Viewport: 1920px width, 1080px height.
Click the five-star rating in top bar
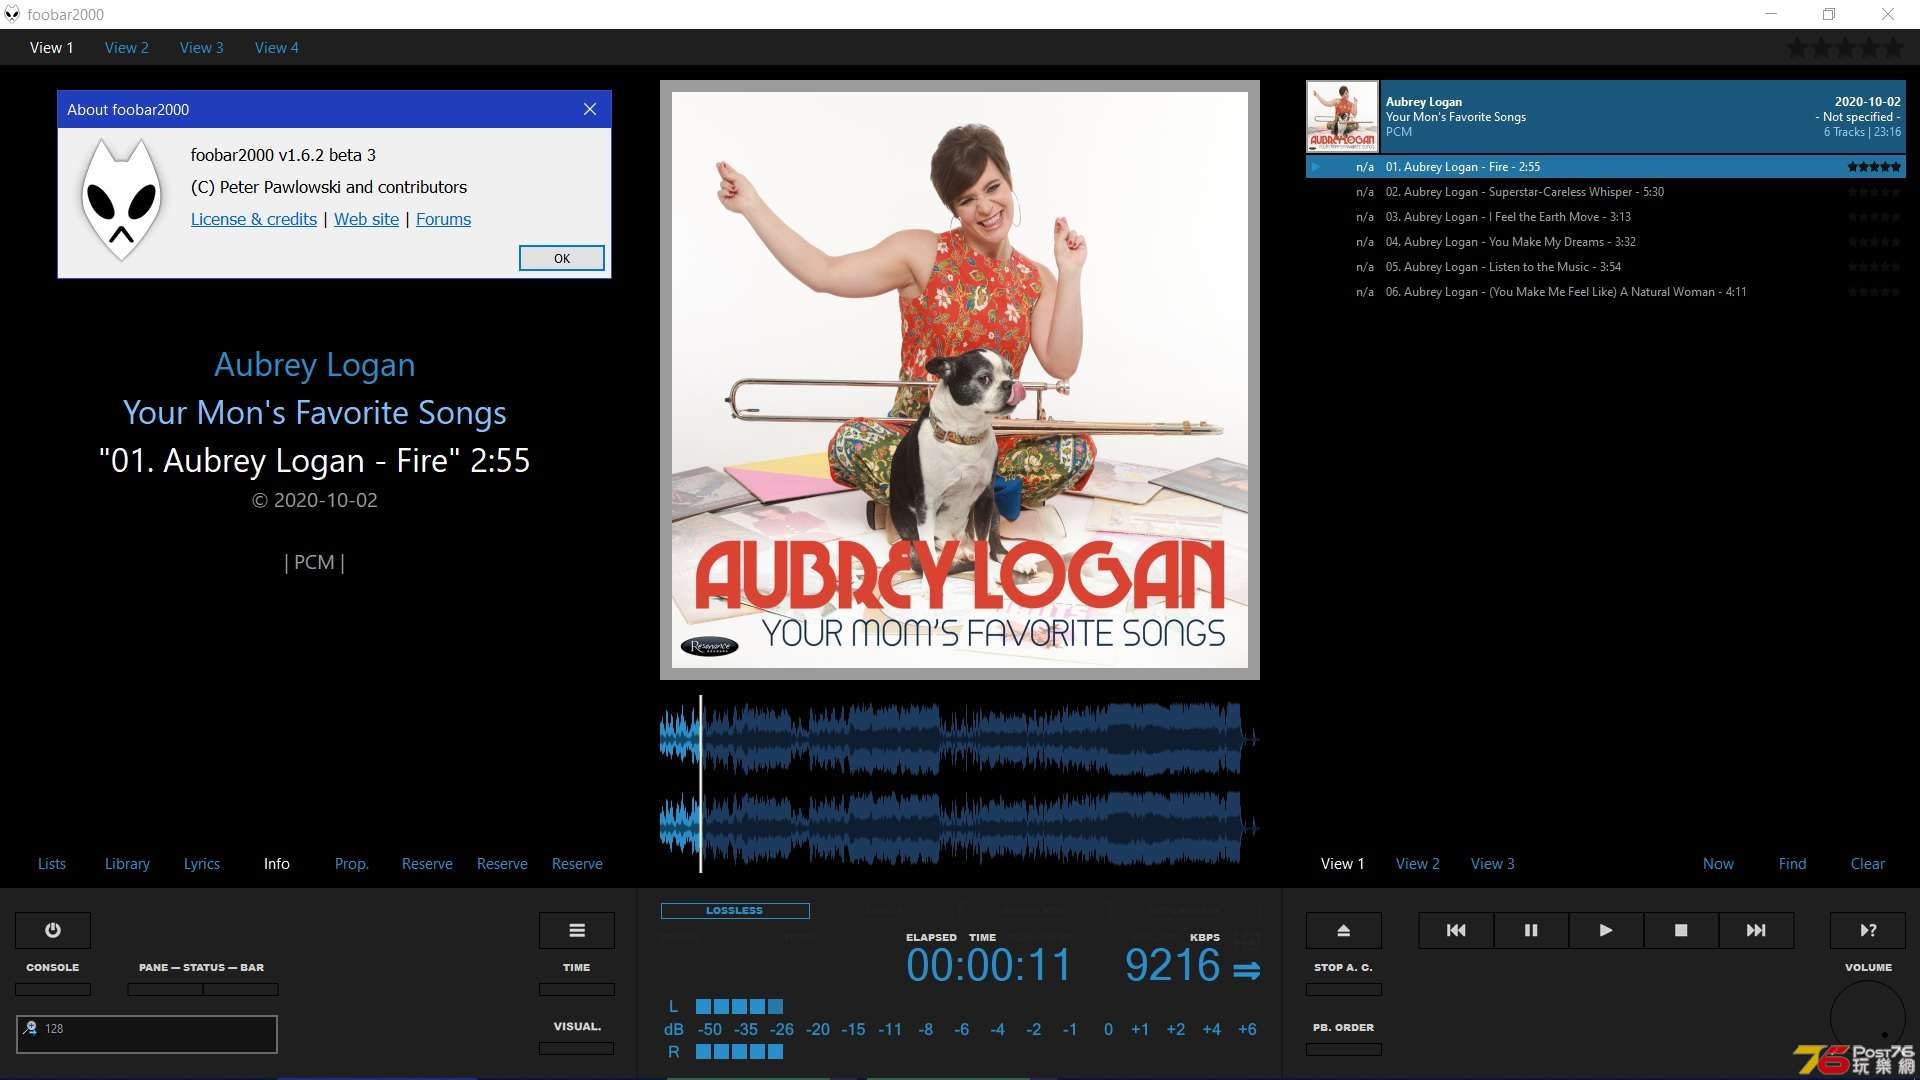click(x=1845, y=47)
